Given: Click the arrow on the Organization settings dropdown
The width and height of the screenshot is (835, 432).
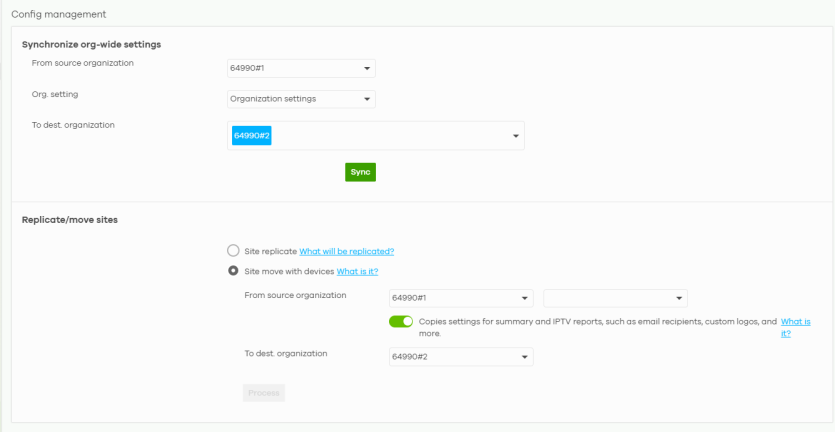Looking at the screenshot, I should [x=367, y=99].
